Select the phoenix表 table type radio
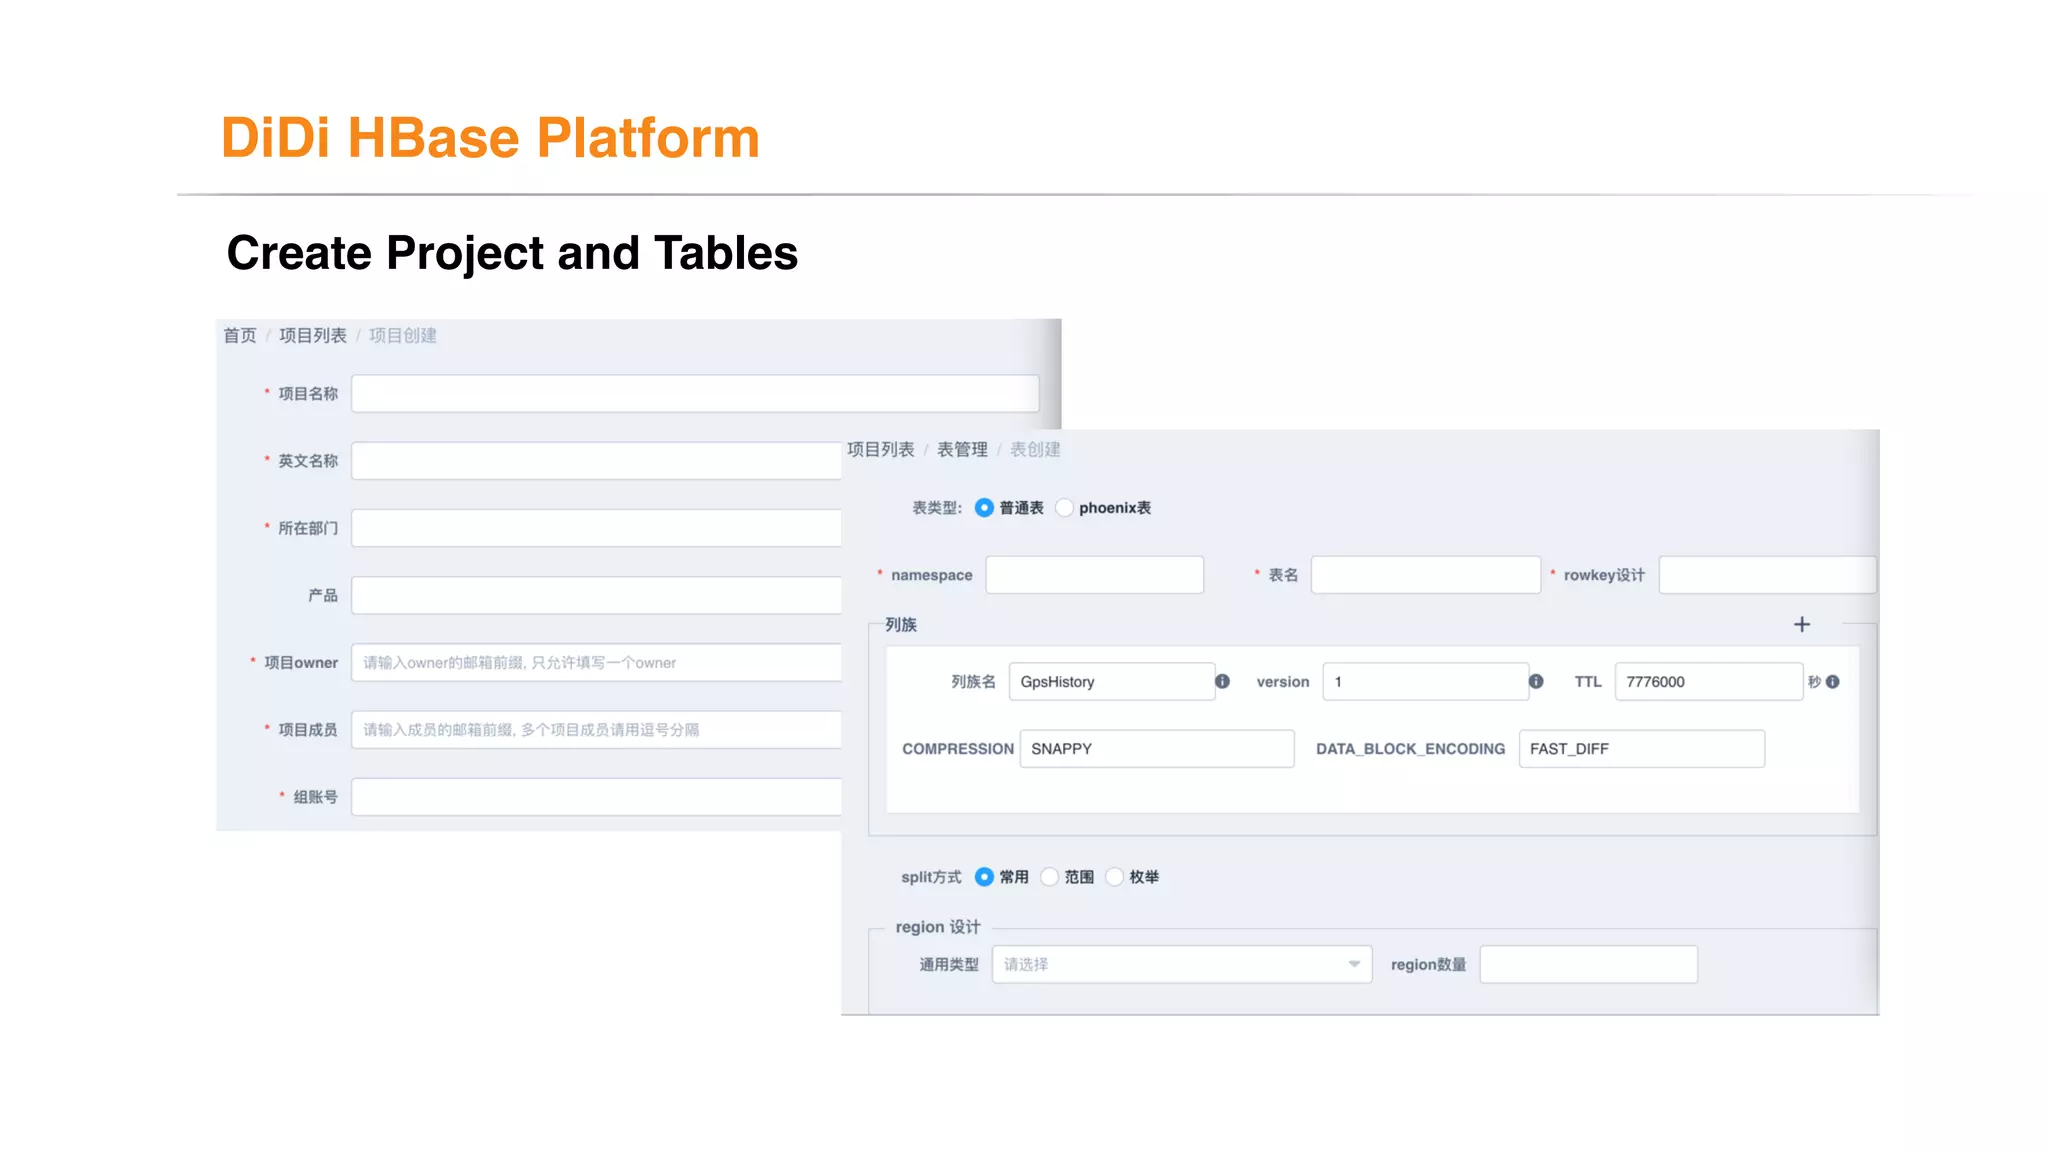The height and width of the screenshot is (1152, 2048). click(x=1065, y=508)
